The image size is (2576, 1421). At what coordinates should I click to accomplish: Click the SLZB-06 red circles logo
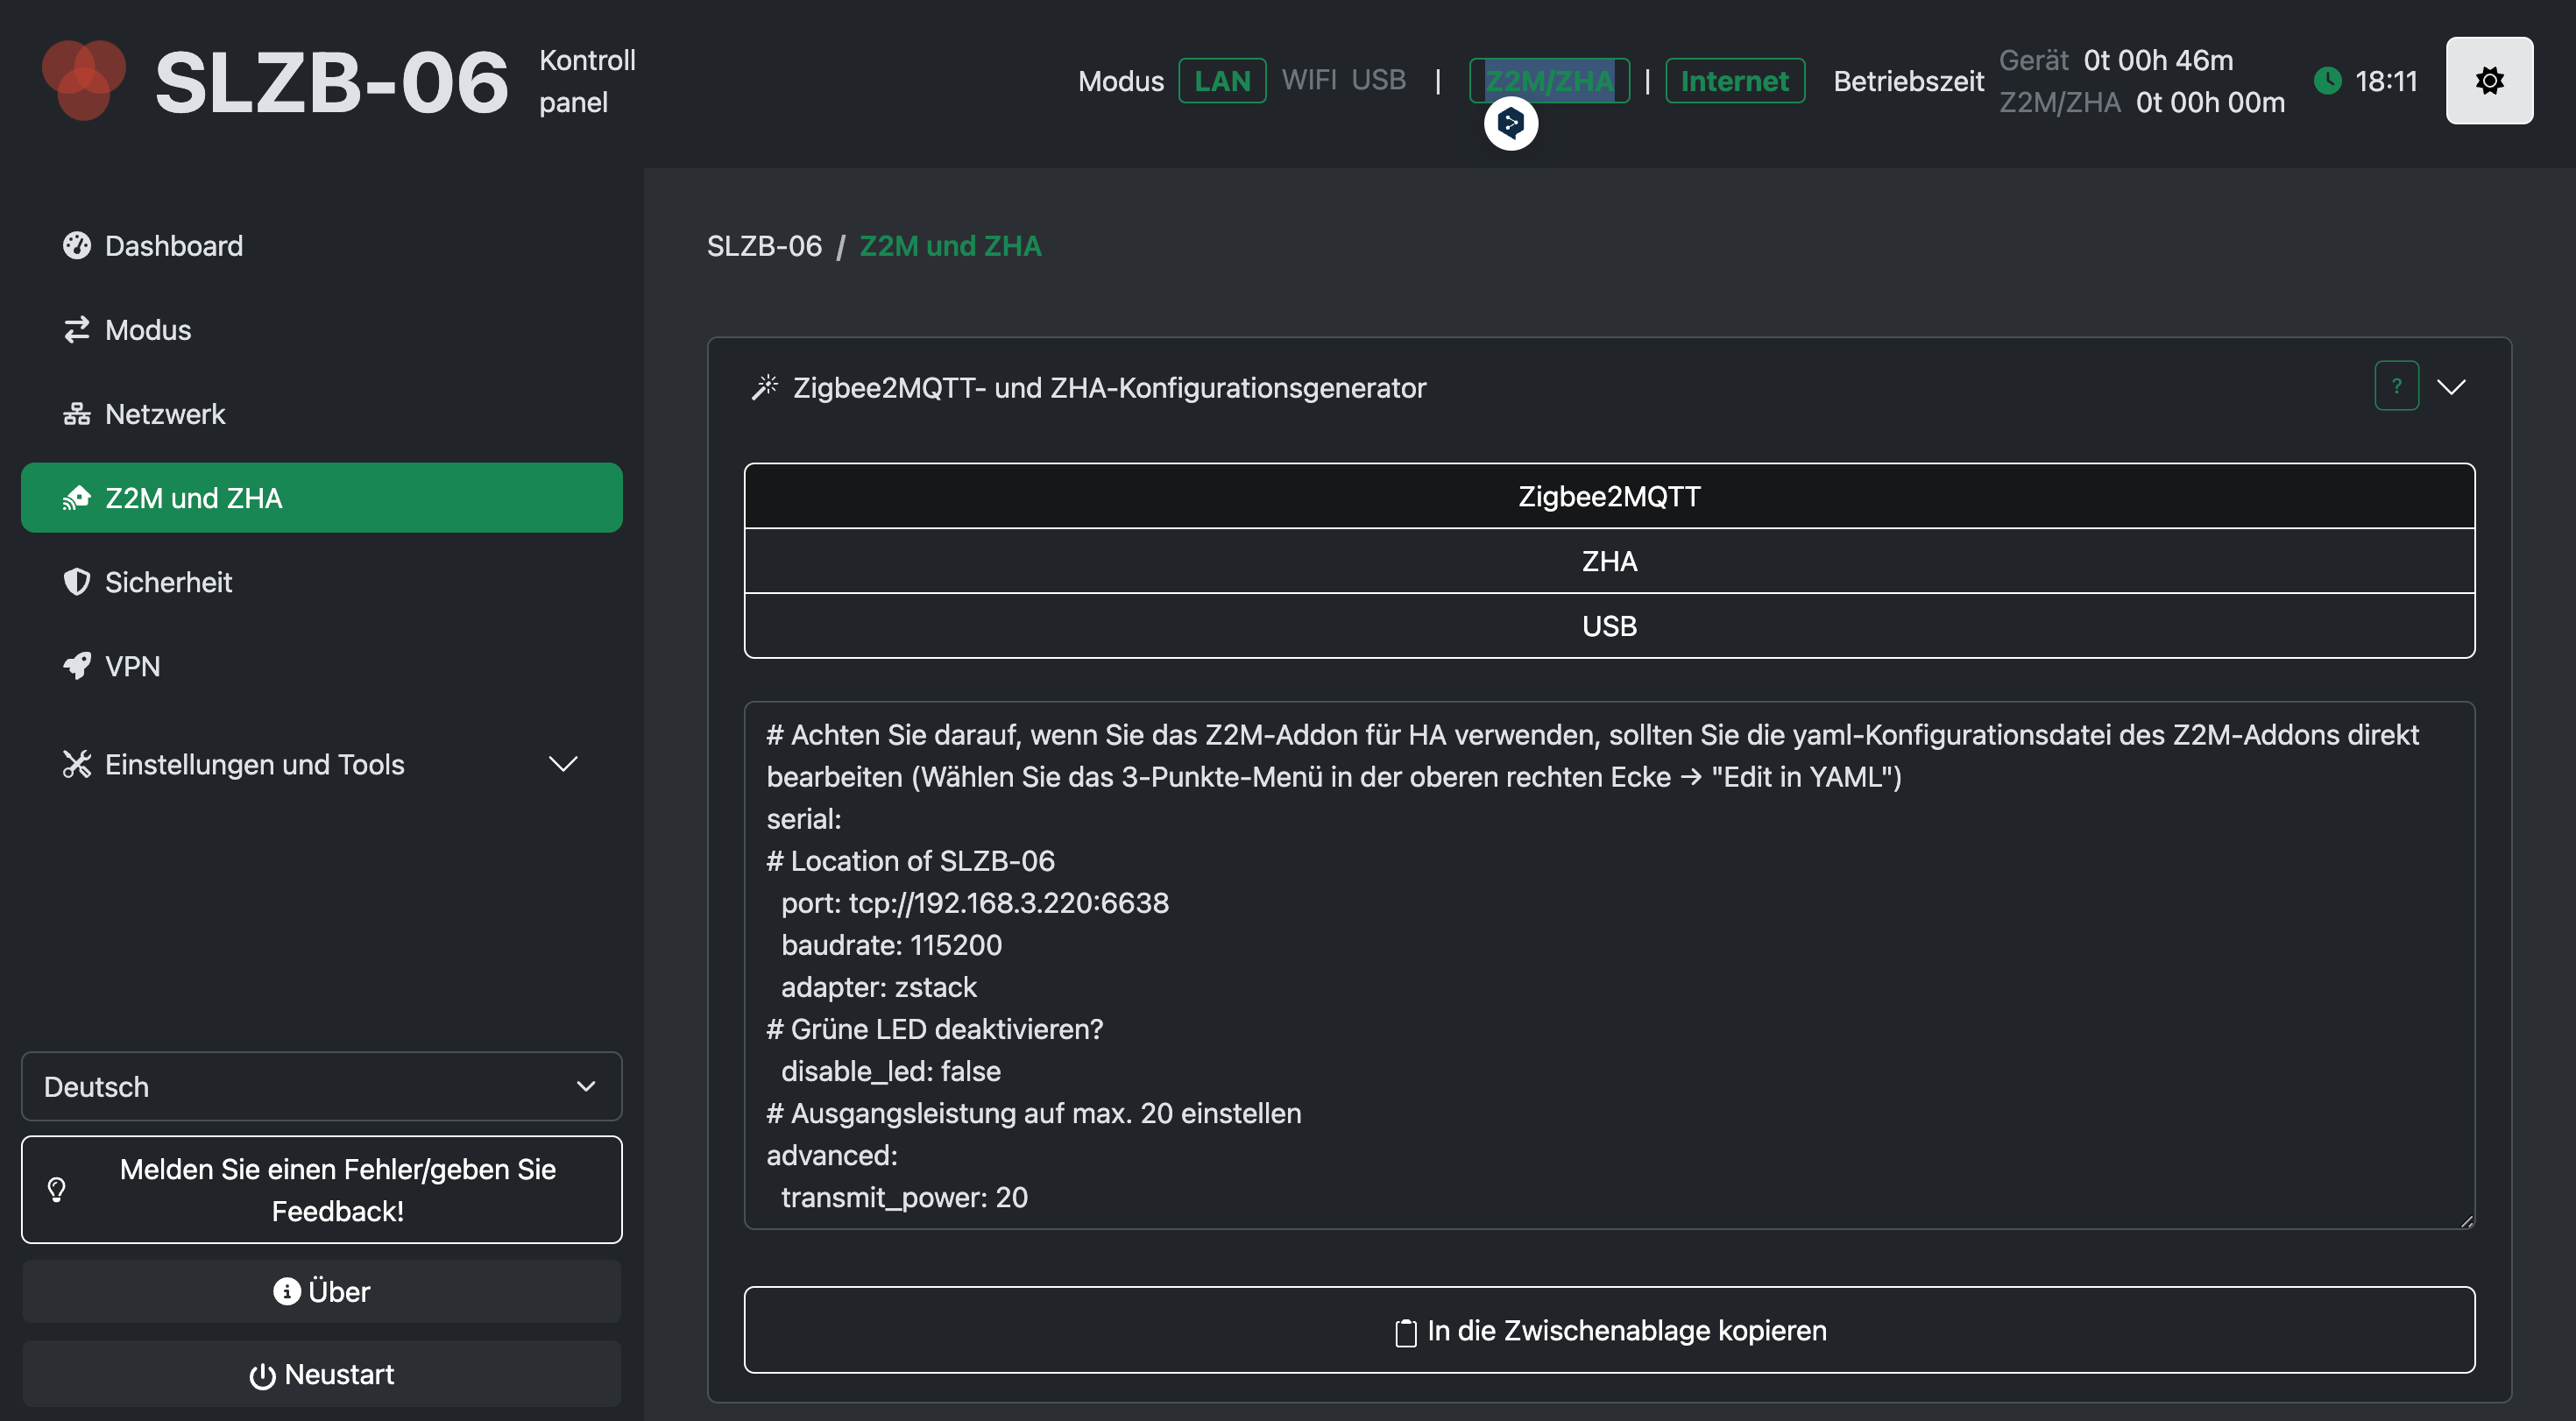84,80
